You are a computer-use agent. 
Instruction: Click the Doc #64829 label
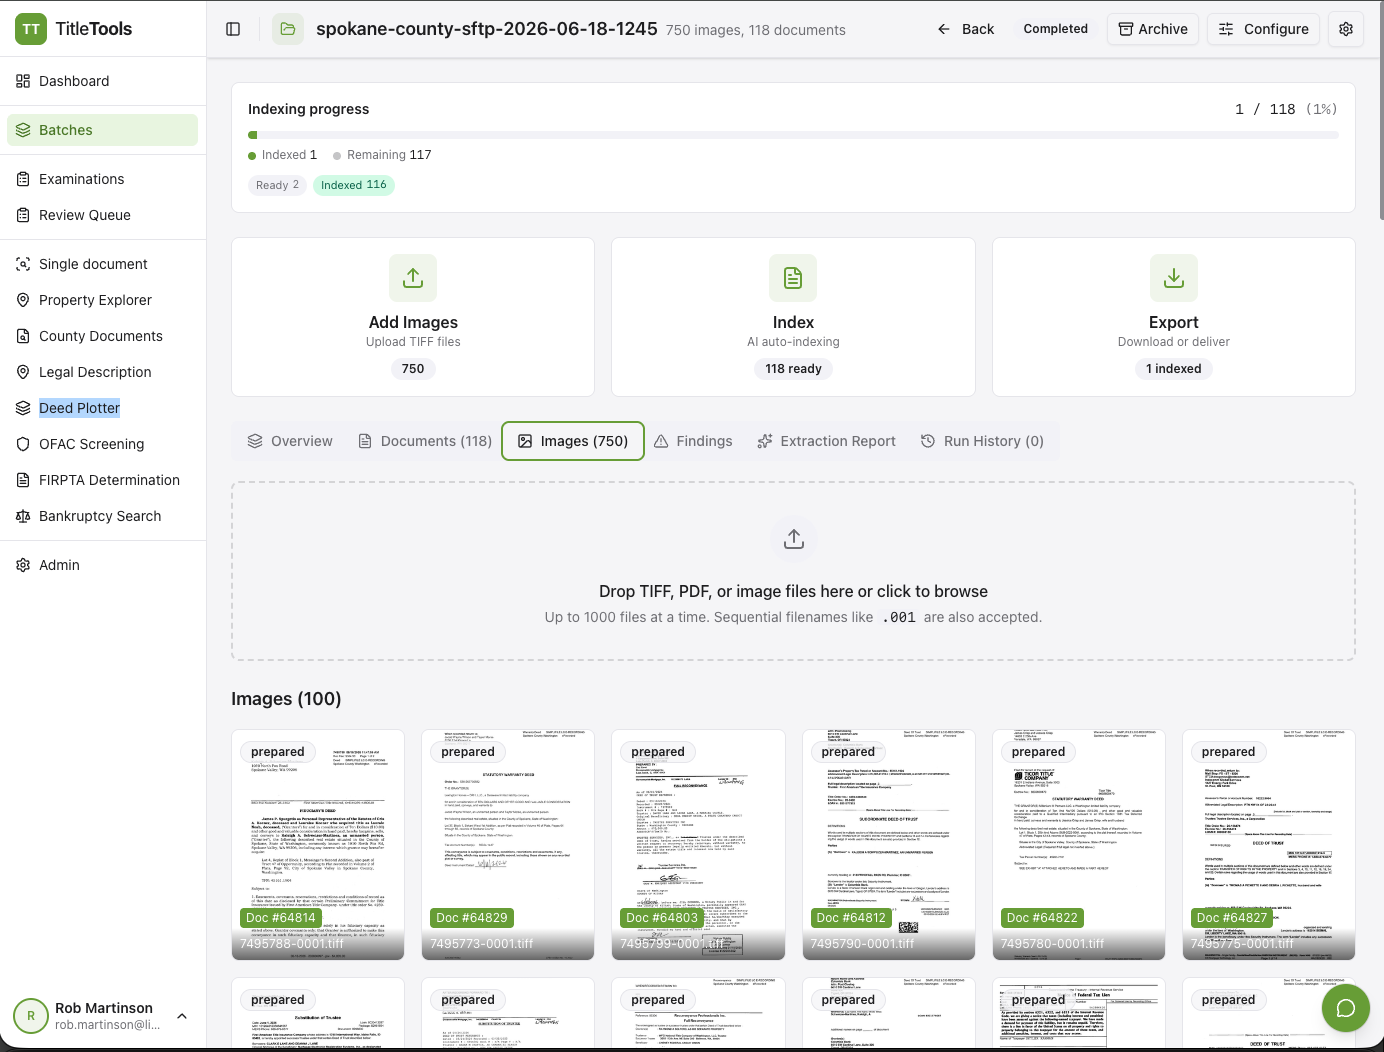(x=472, y=918)
